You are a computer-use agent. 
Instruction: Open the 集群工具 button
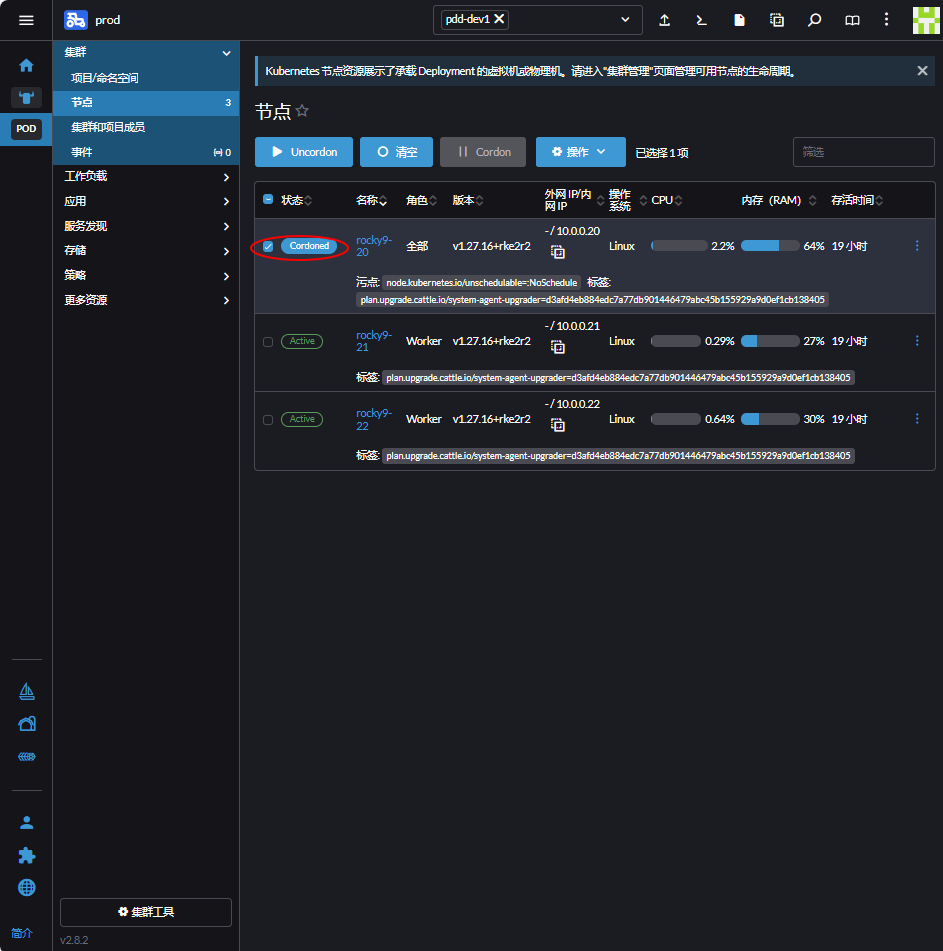click(146, 912)
